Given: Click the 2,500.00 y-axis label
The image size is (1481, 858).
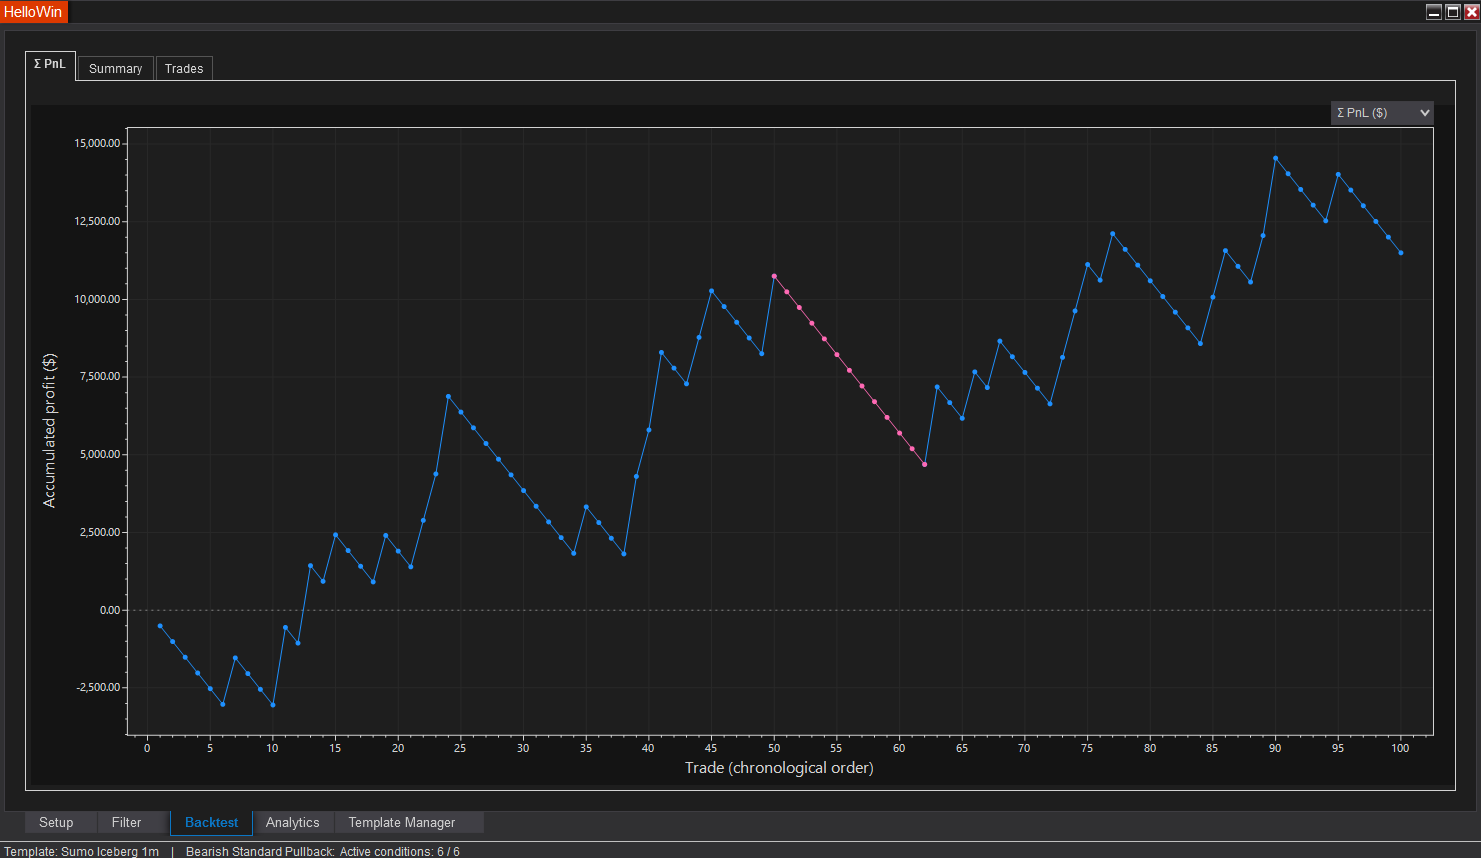Looking at the screenshot, I should 100,532.
